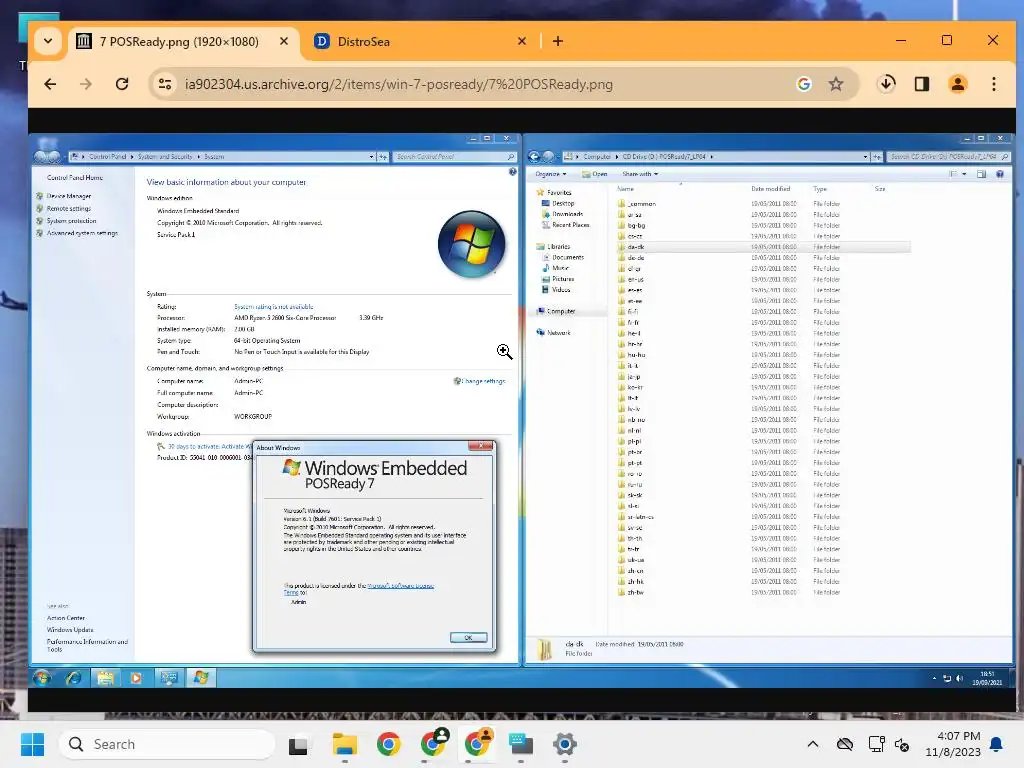Screen dimensions: 1024x768
Task: Open Settings gear on the taskbar
Action: pyautogui.click(x=564, y=744)
